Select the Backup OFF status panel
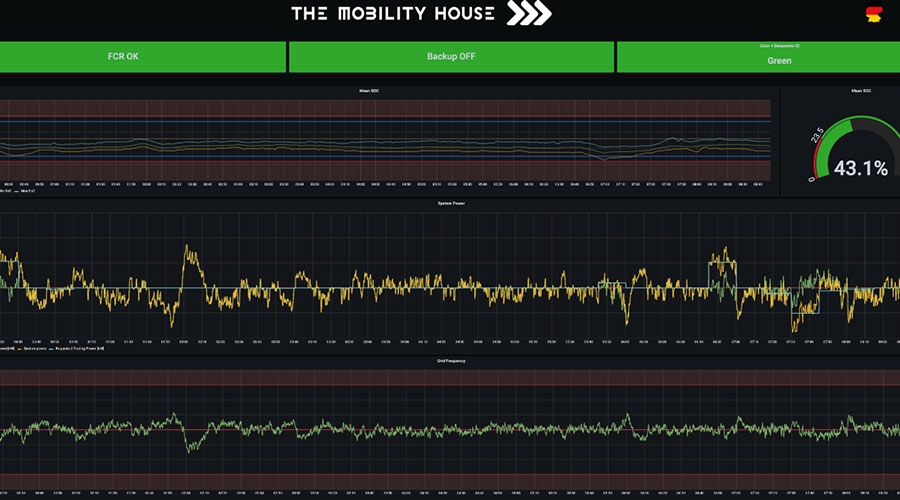900x500 pixels. (451, 56)
